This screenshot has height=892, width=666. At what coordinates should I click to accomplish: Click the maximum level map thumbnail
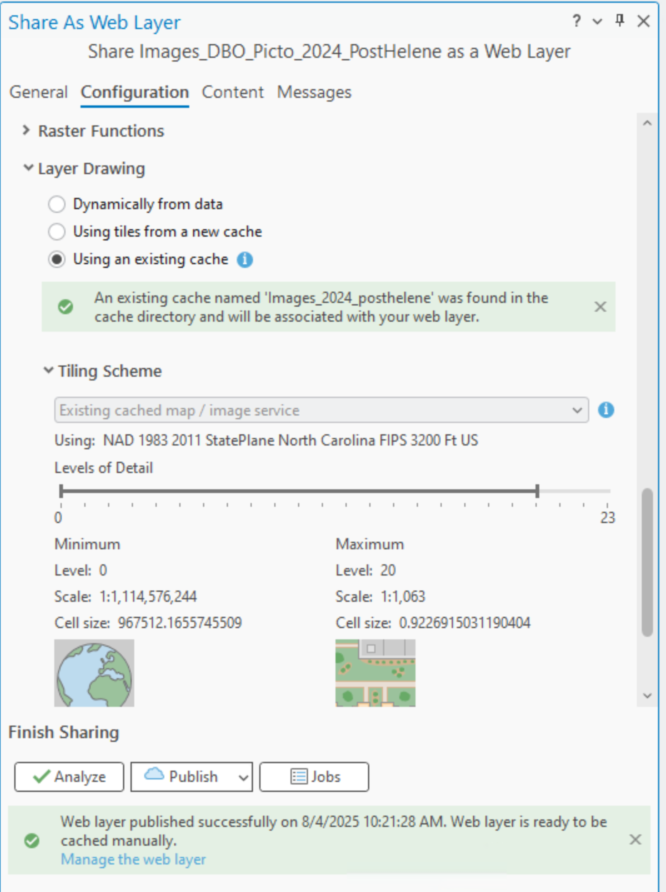click(375, 672)
